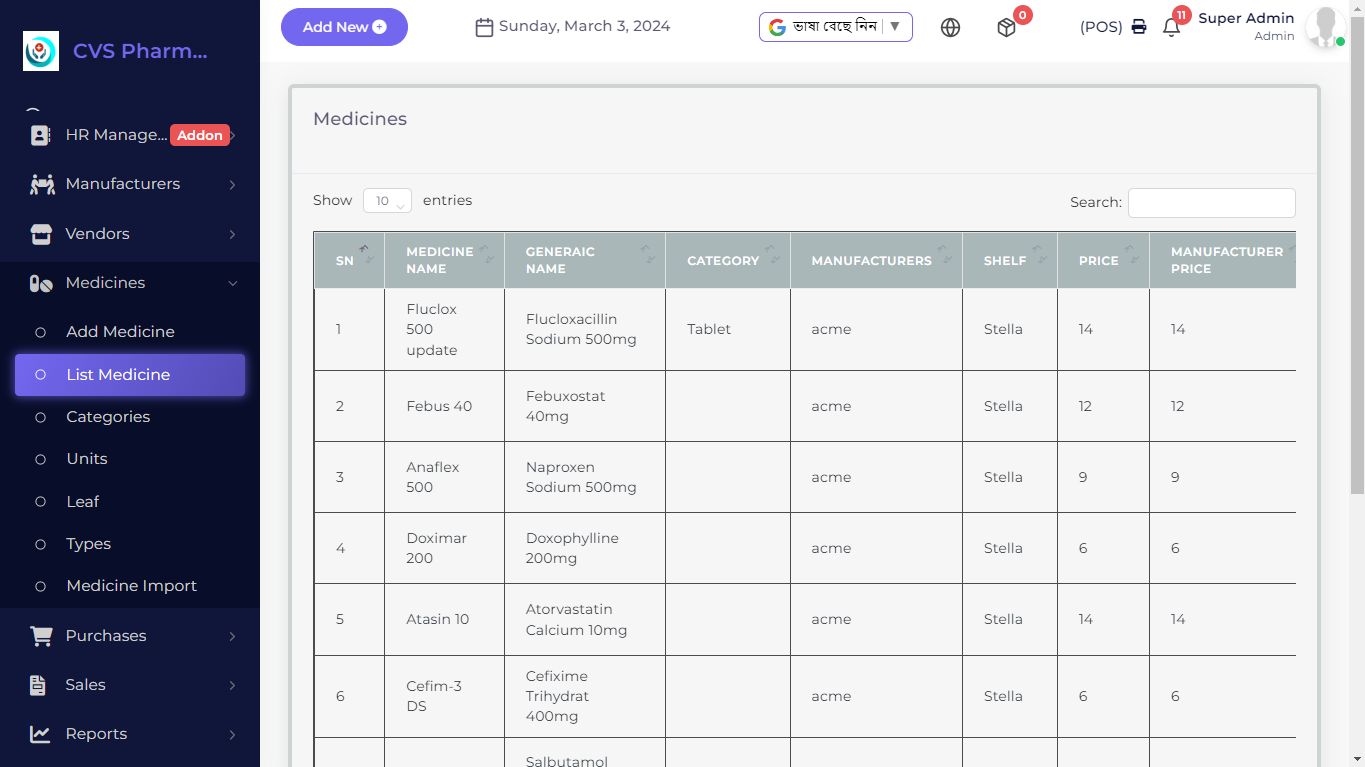Open the Reports chart icon
Screen dimensions: 1365x767
(40, 733)
